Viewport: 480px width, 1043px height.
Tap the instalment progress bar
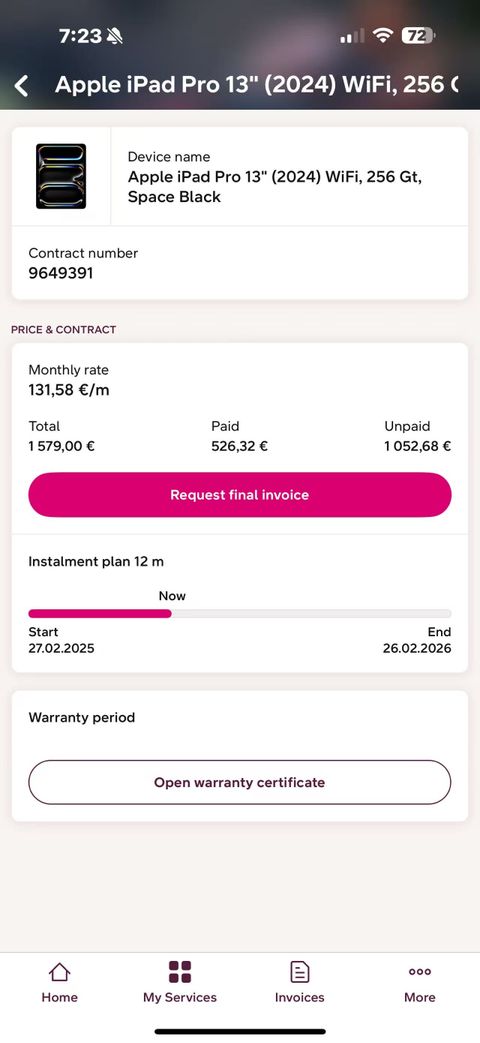point(239,613)
